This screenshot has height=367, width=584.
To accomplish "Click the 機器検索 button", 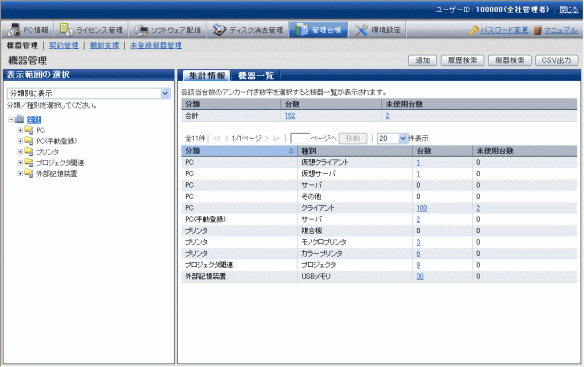I will [510, 60].
